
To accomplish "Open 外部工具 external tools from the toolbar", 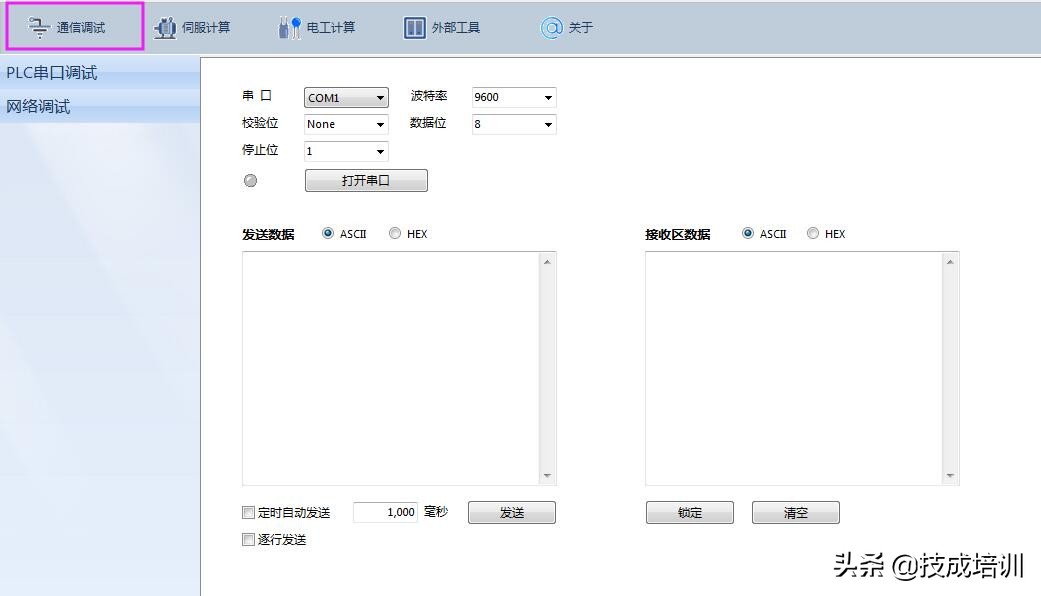I will coord(440,27).
